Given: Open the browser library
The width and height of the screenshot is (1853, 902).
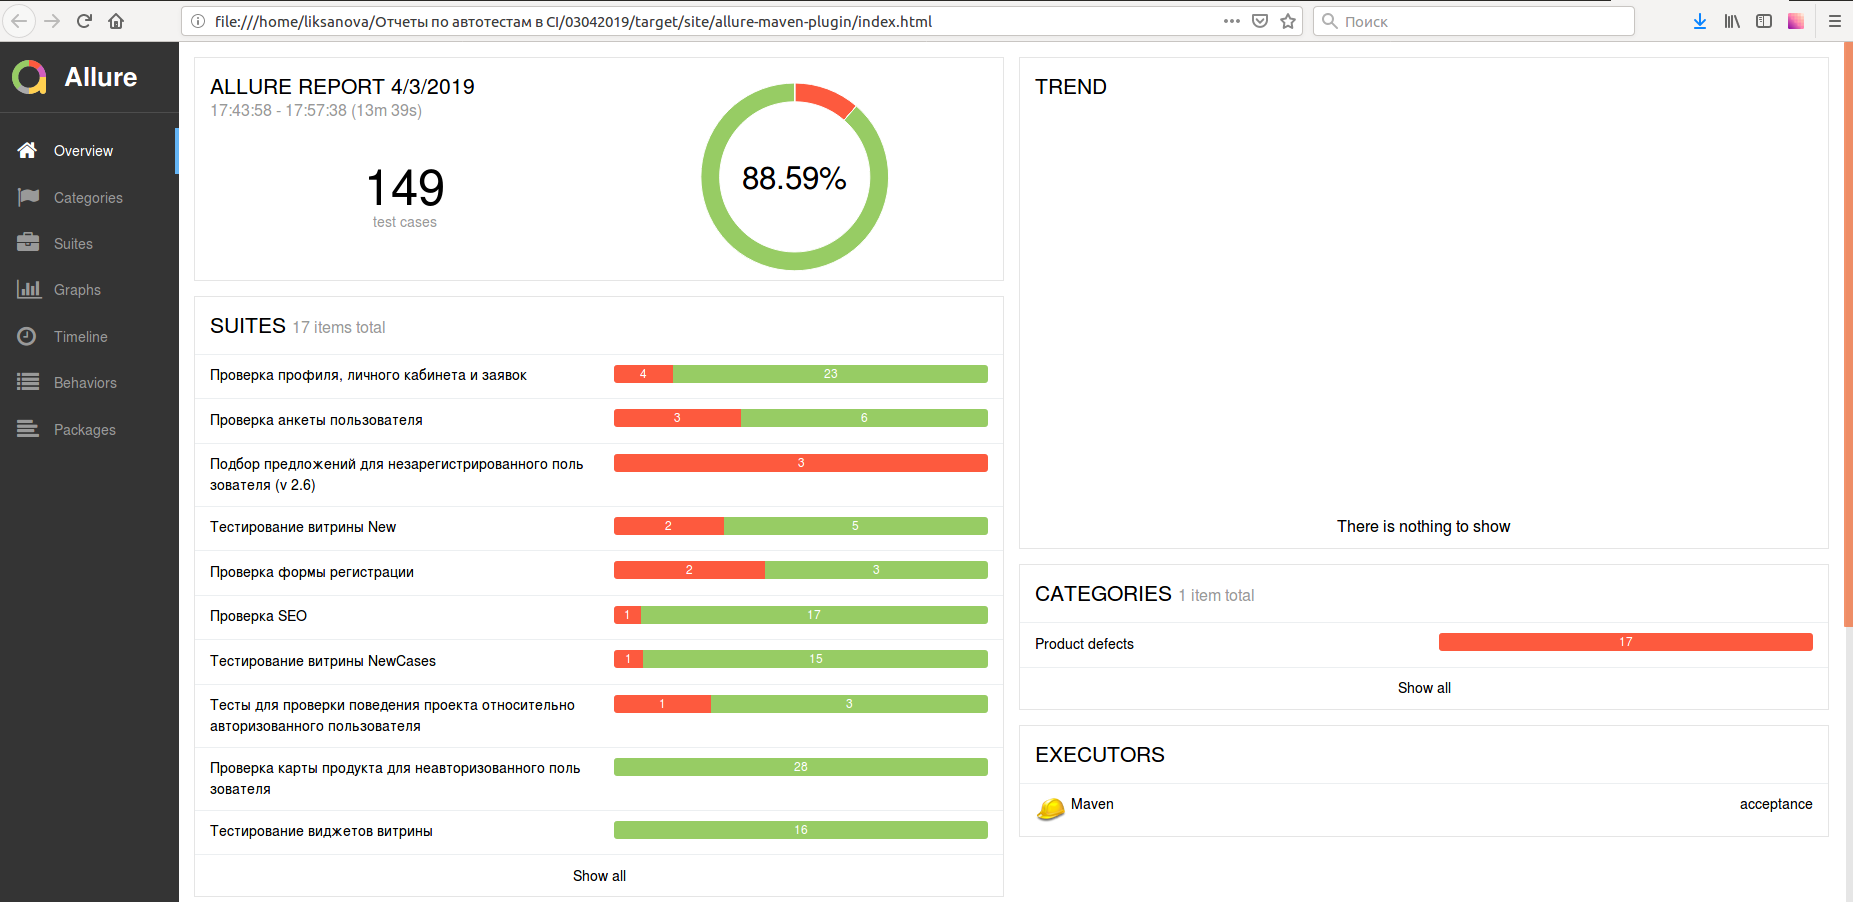Looking at the screenshot, I should [1732, 21].
